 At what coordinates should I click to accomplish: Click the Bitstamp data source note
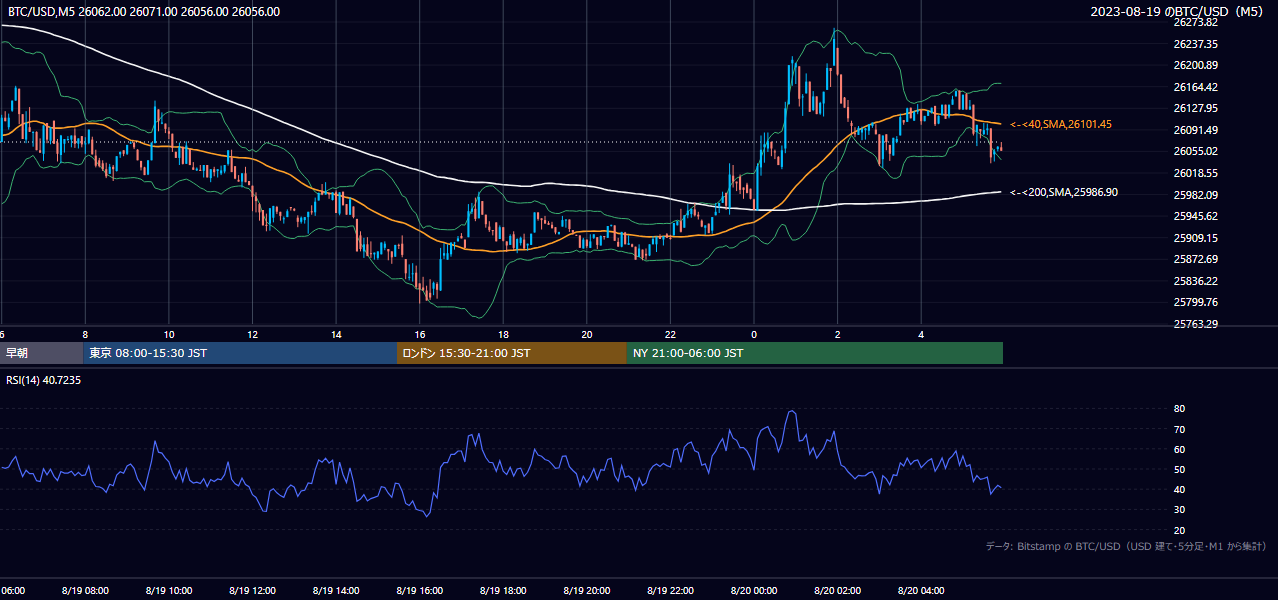[x=1126, y=546]
